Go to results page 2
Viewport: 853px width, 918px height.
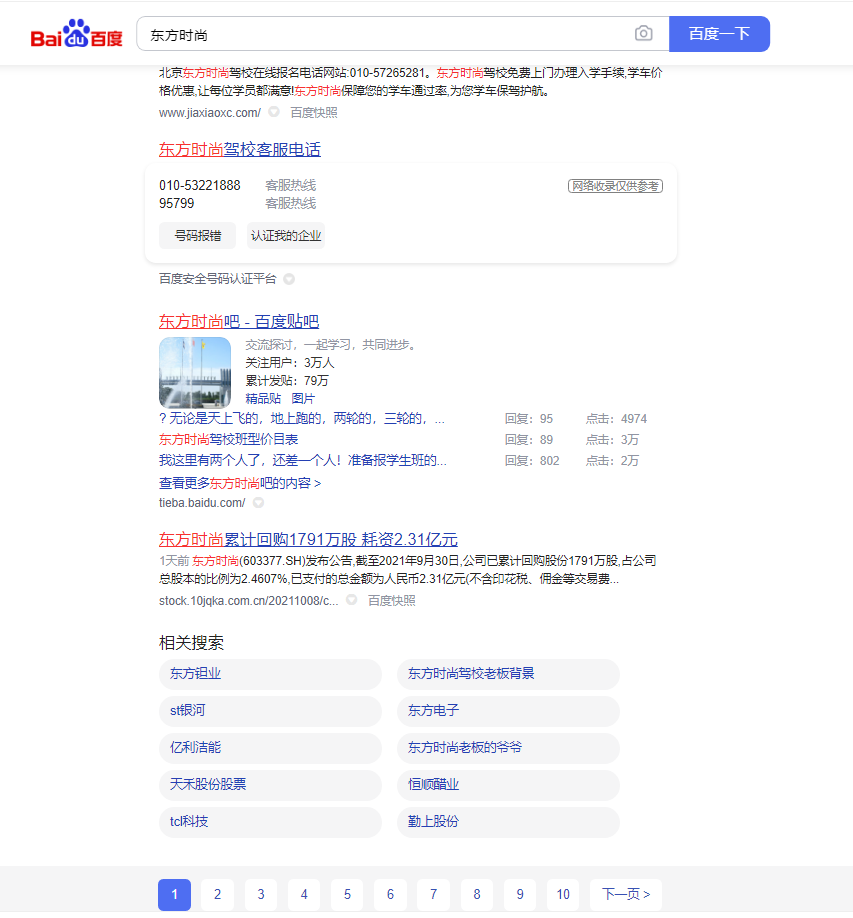[x=217, y=895]
